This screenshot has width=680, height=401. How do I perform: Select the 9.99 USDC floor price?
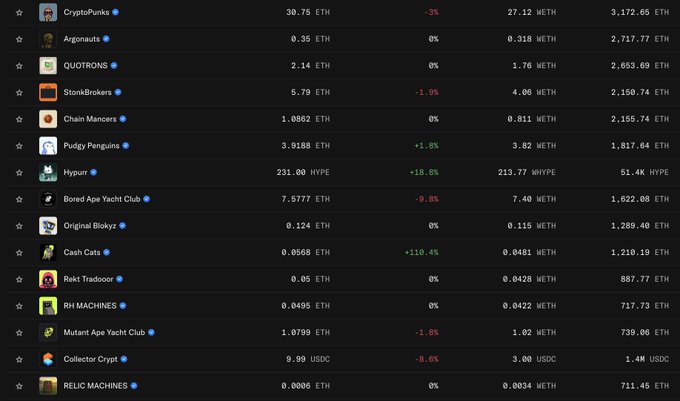pyautogui.click(x=308, y=359)
